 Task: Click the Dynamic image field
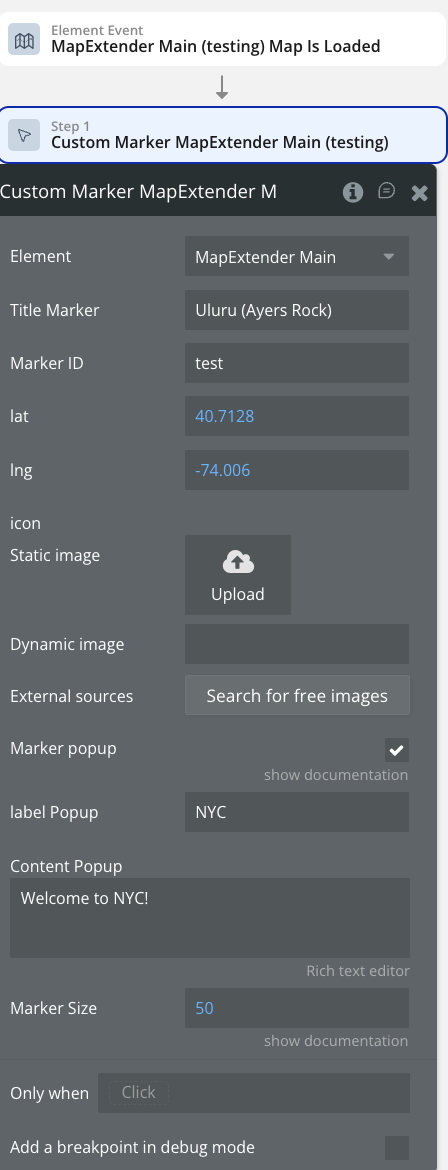[296, 644]
